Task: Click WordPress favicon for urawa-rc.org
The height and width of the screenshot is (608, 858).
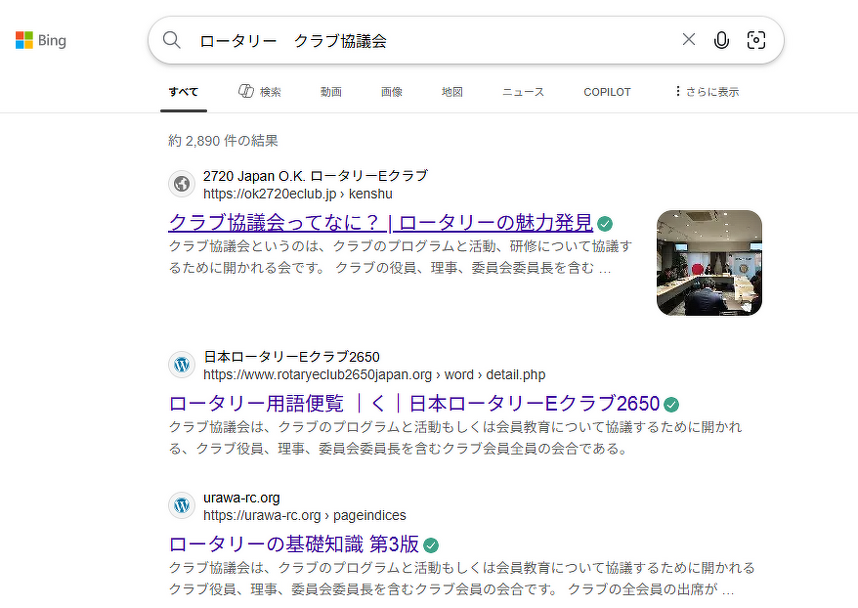Action: point(181,506)
